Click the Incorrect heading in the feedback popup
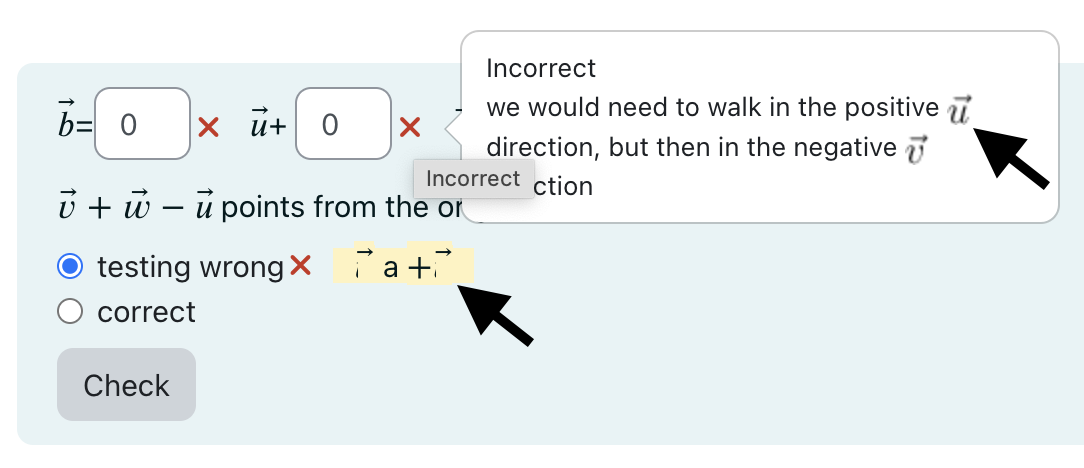 tap(541, 68)
